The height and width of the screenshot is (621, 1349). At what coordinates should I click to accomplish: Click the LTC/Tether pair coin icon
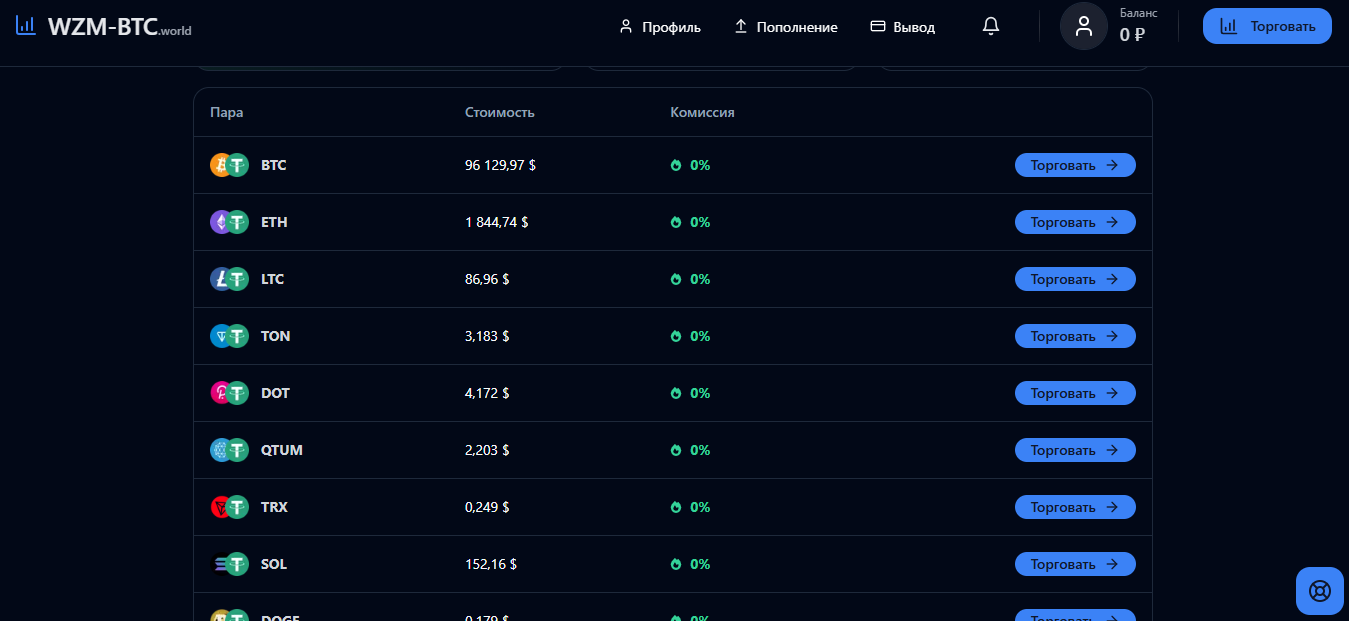point(229,279)
